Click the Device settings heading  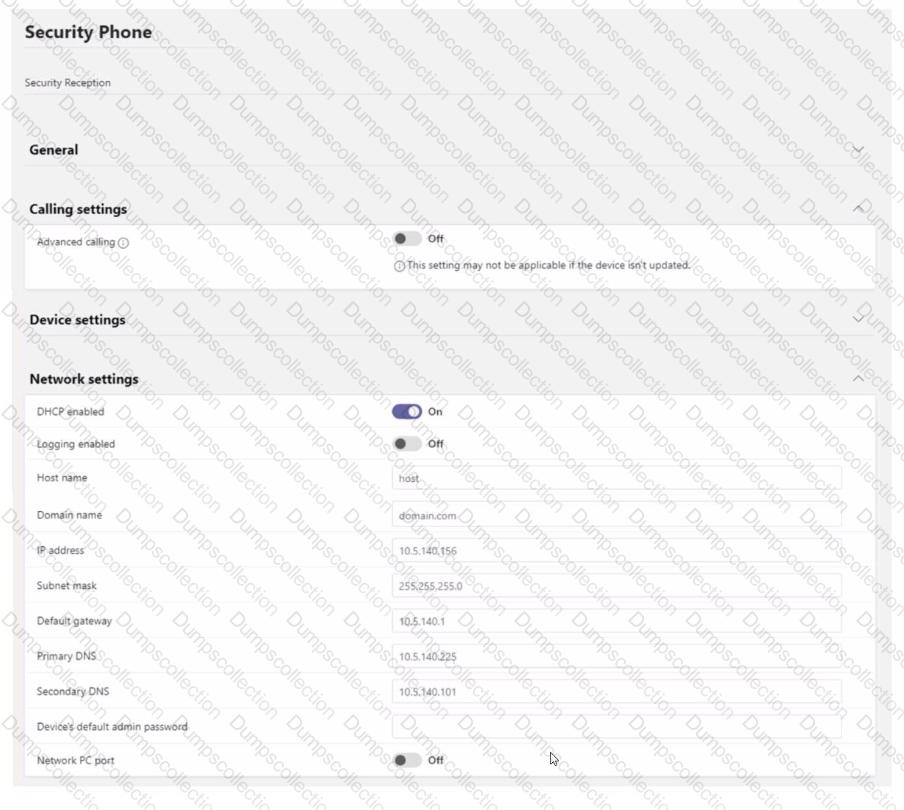pyautogui.click(x=78, y=320)
